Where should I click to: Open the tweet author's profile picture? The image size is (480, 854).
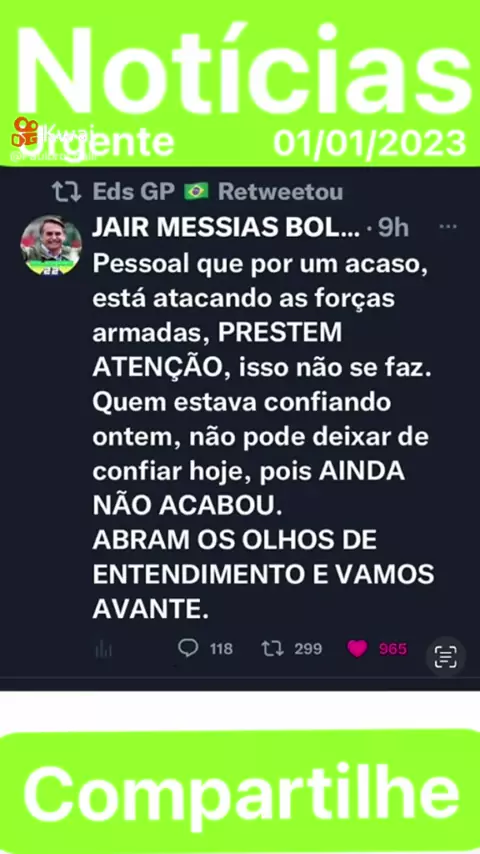coord(51,245)
